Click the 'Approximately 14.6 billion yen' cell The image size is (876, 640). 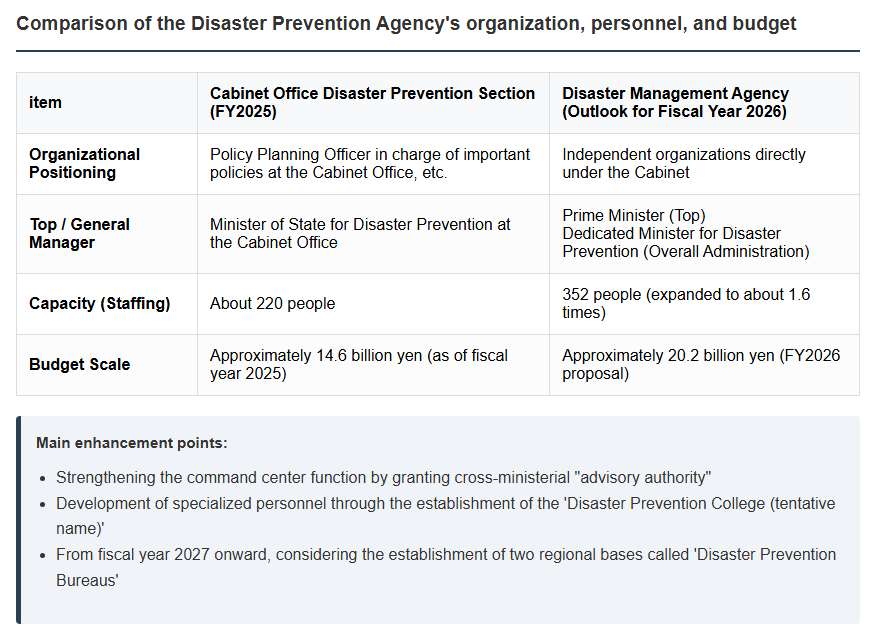click(373, 365)
